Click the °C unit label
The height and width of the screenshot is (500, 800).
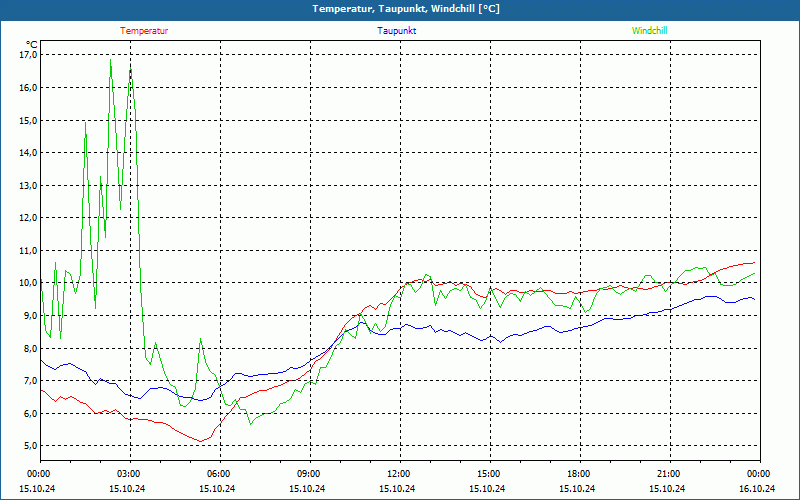click(32, 44)
